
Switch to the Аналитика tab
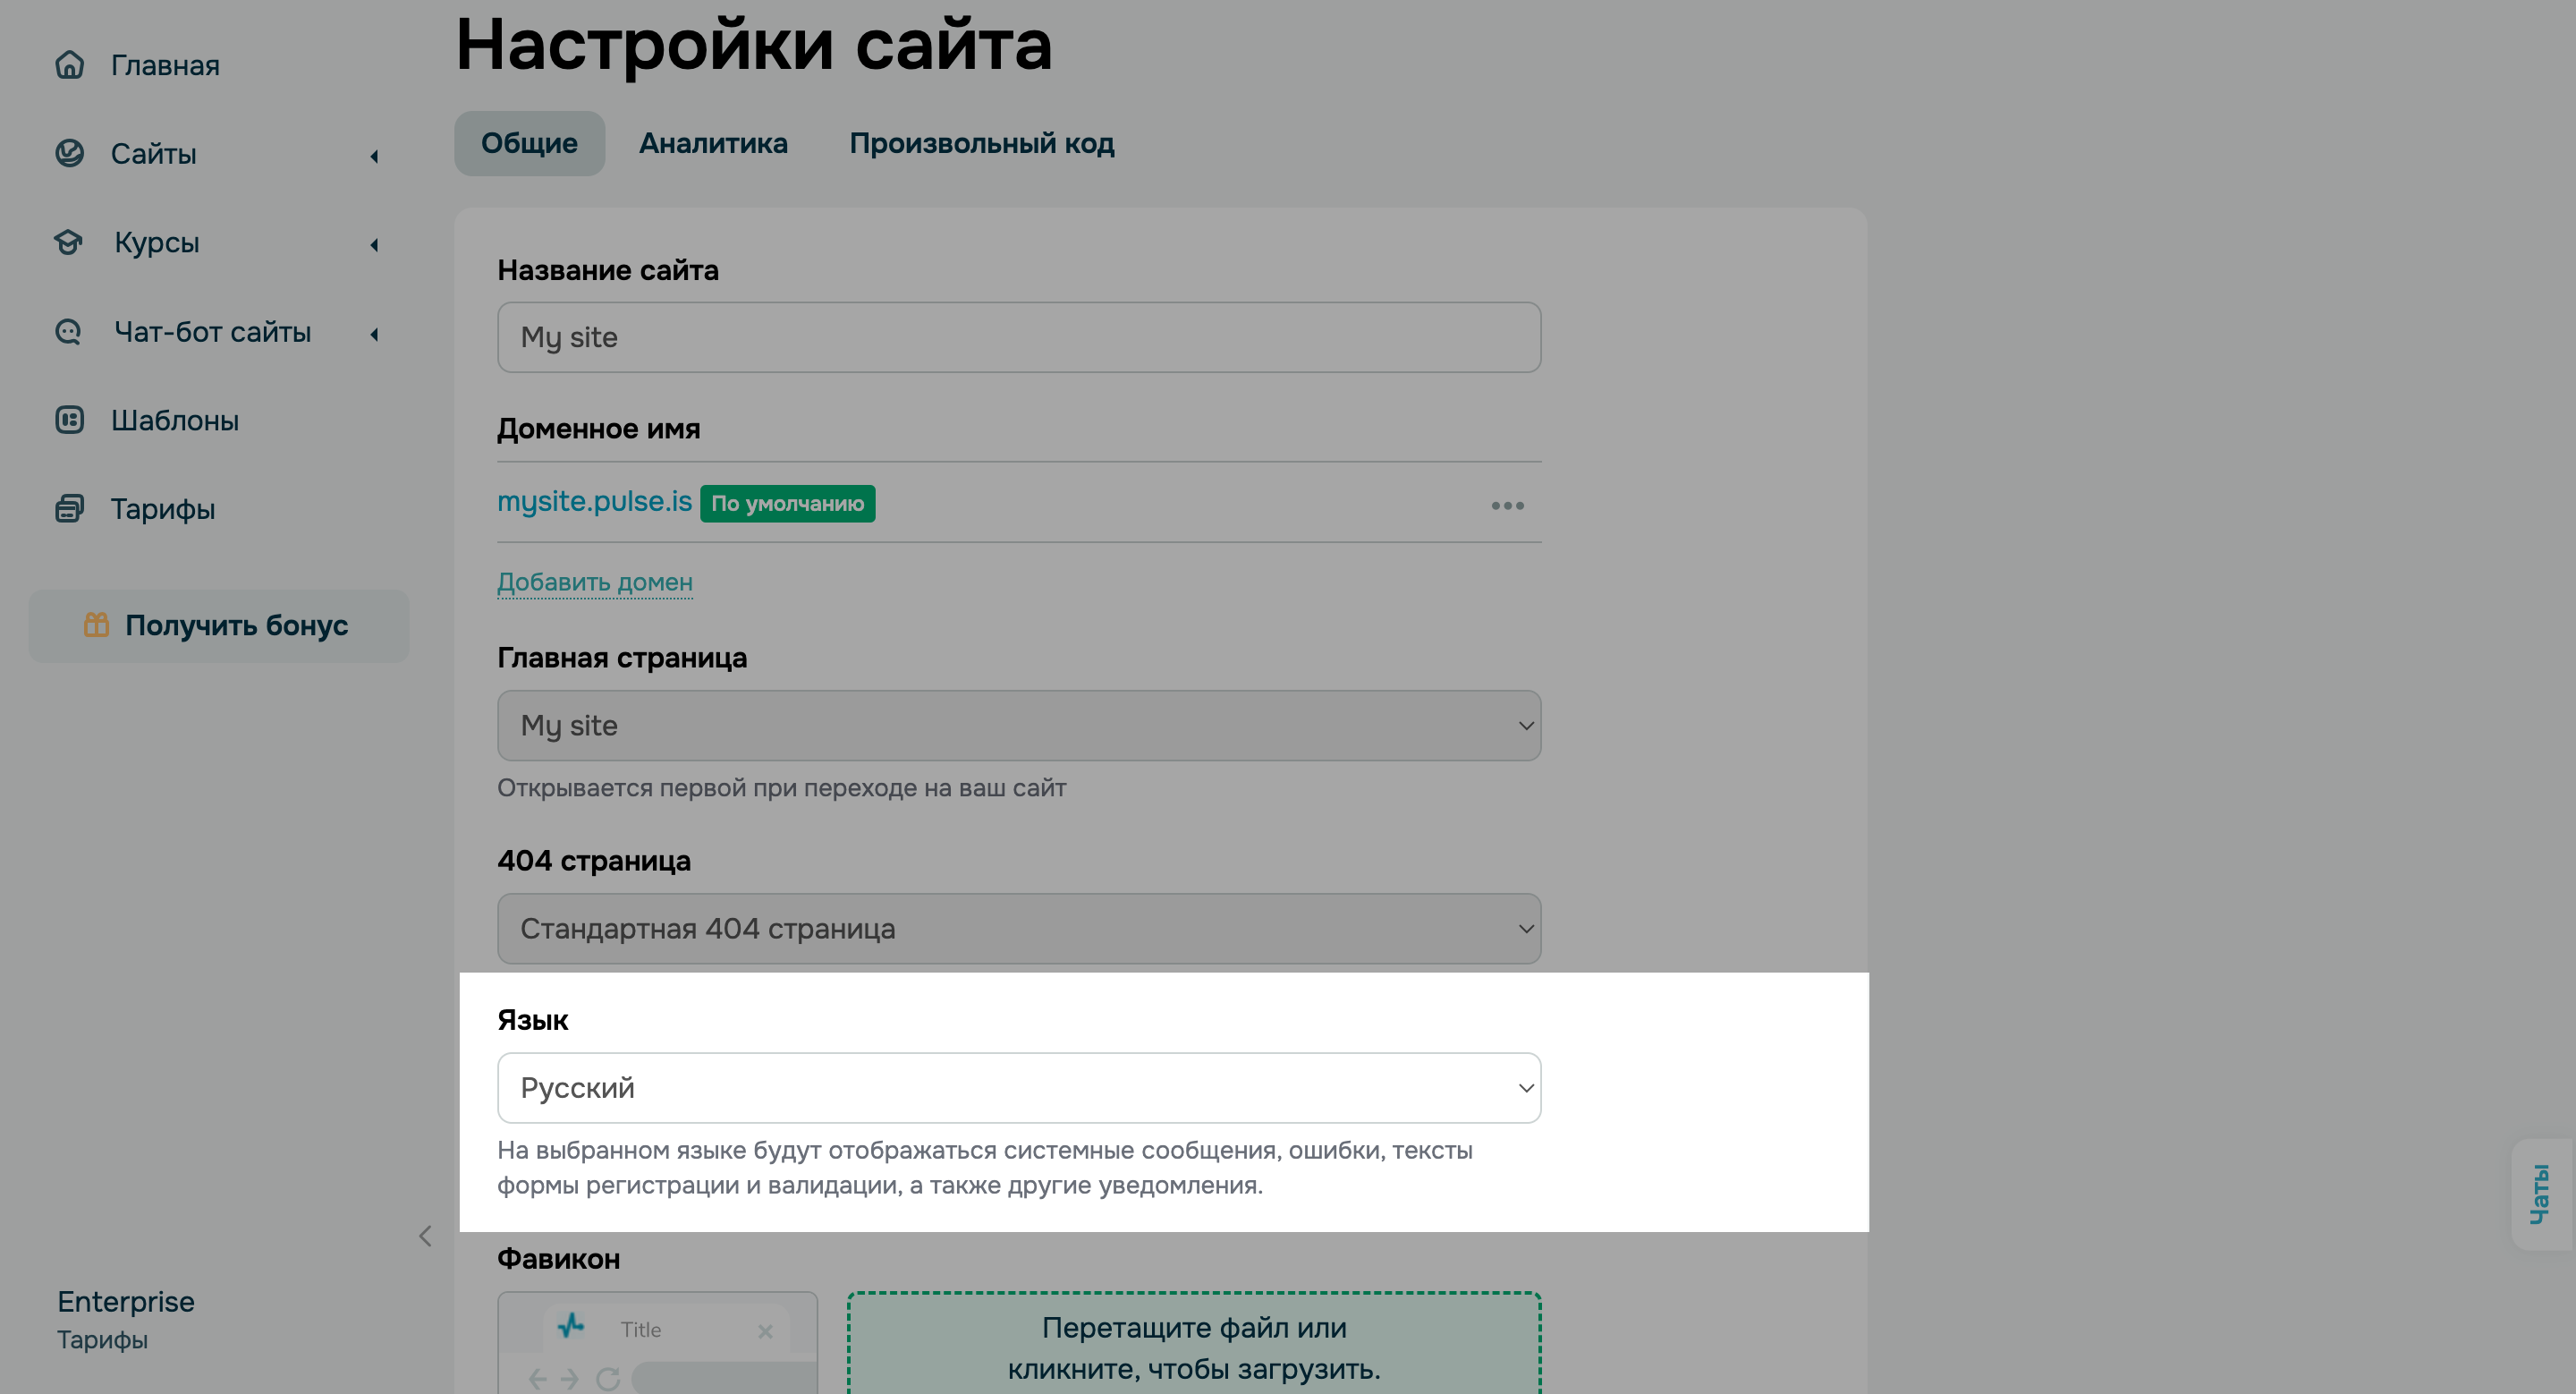(x=712, y=143)
